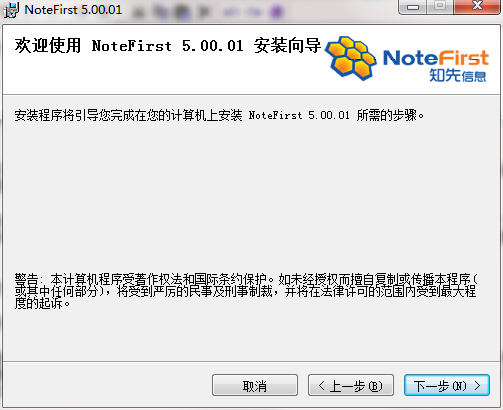The height and width of the screenshot is (410, 503).
Task: Click the blurred gray arrow icon behind the title bar
Action: 204,12
